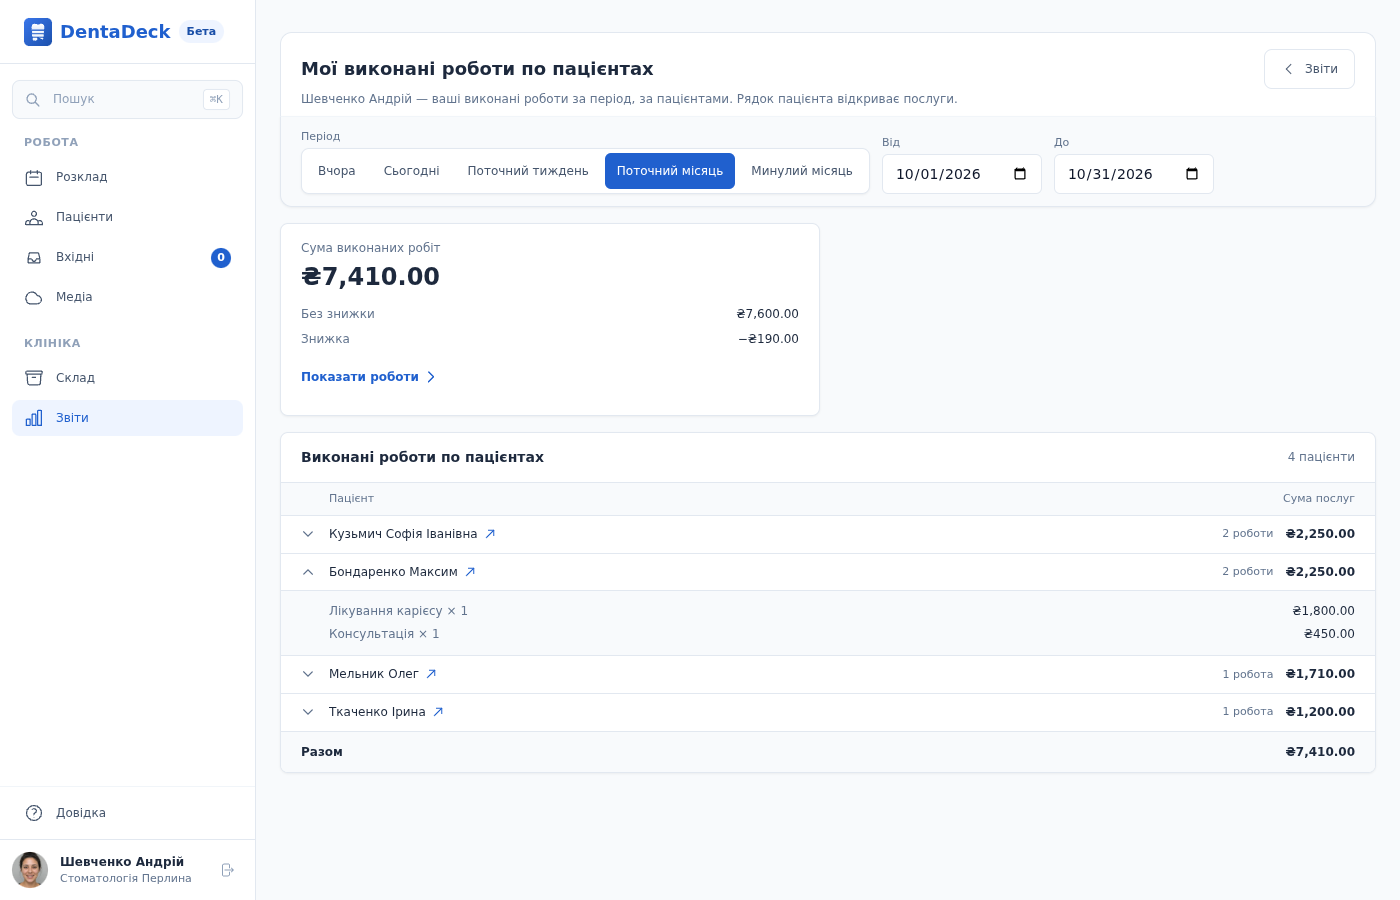Click the user avatar photo
This screenshot has height=900, width=1400.
[x=30, y=870]
